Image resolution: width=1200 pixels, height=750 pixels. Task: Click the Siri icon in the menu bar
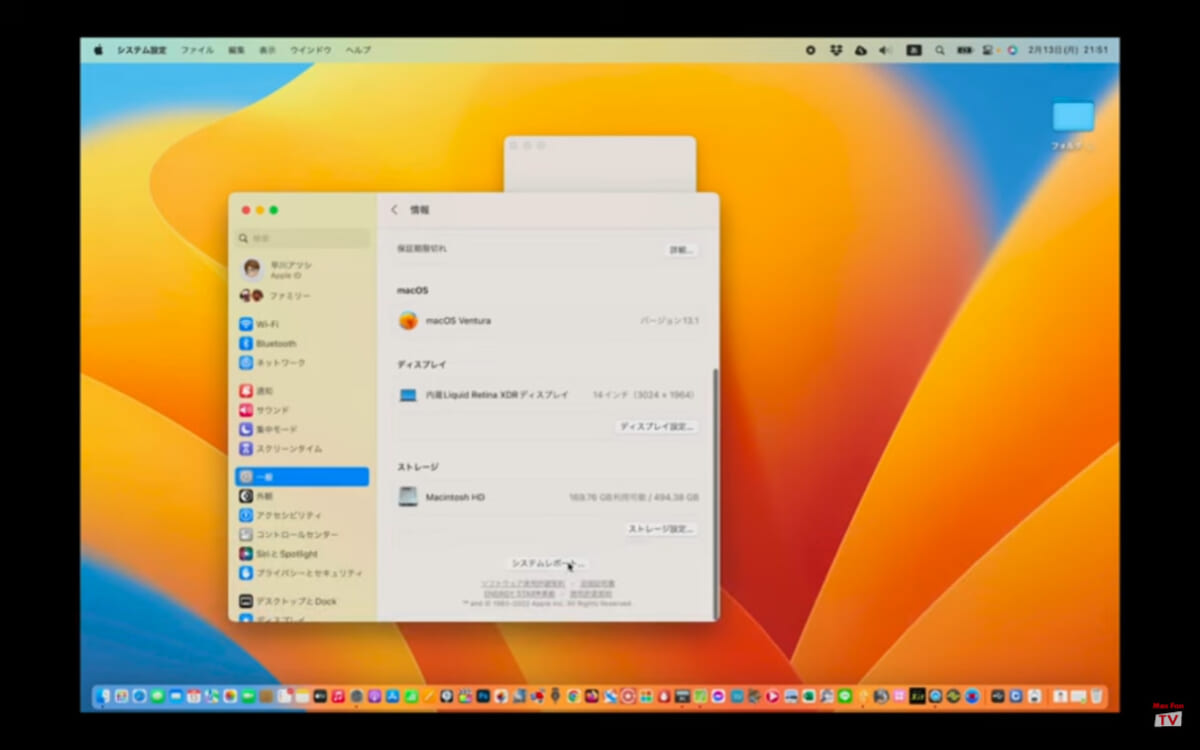point(1012,50)
